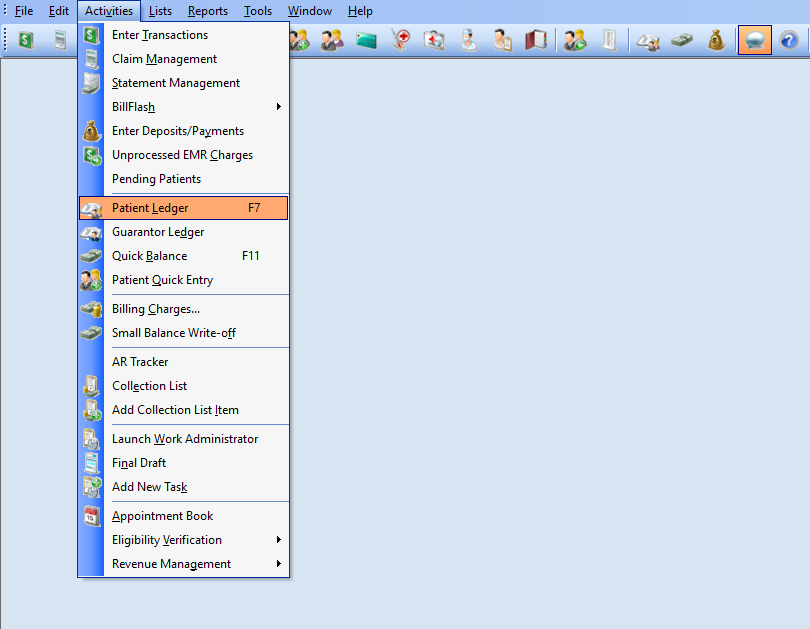
Task: Click the green dollar icon at toolbar's left
Action: click(25, 40)
